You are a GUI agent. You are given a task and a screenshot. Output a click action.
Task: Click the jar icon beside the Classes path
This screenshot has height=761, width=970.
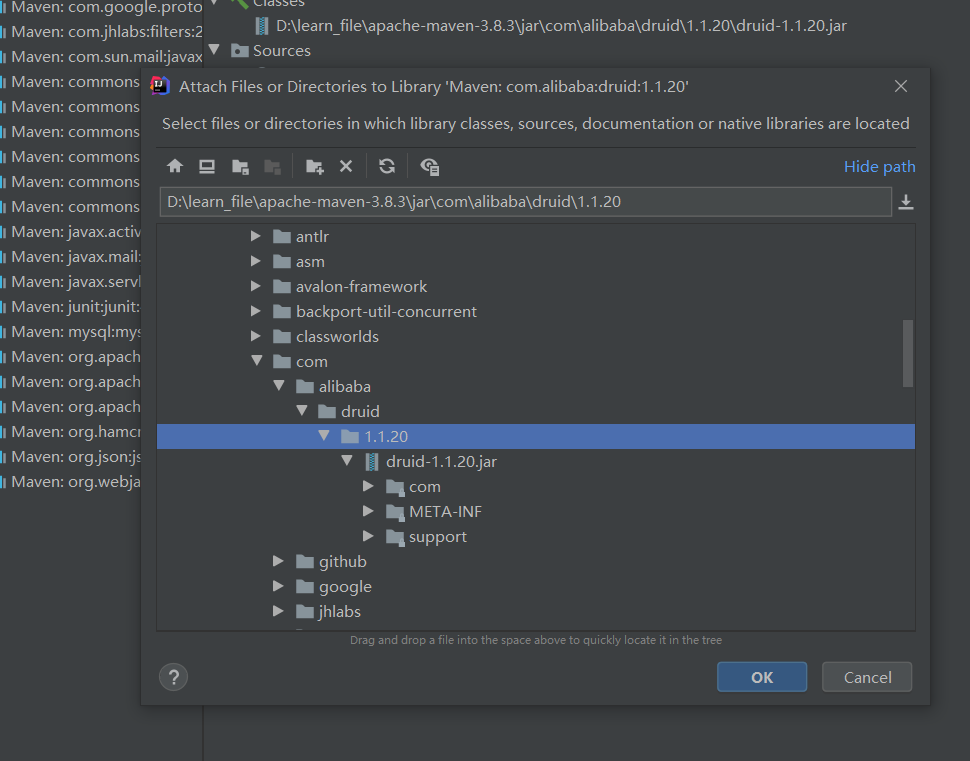pyautogui.click(x=262, y=25)
